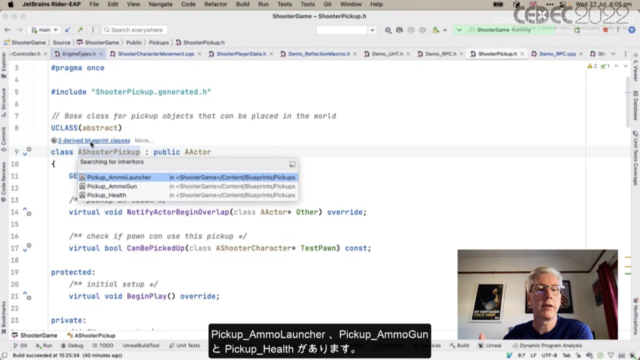Click the green Push arrow icon
The height and width of the screenshot is (360, 640).
pyautogui.click(x=80, y=30)
